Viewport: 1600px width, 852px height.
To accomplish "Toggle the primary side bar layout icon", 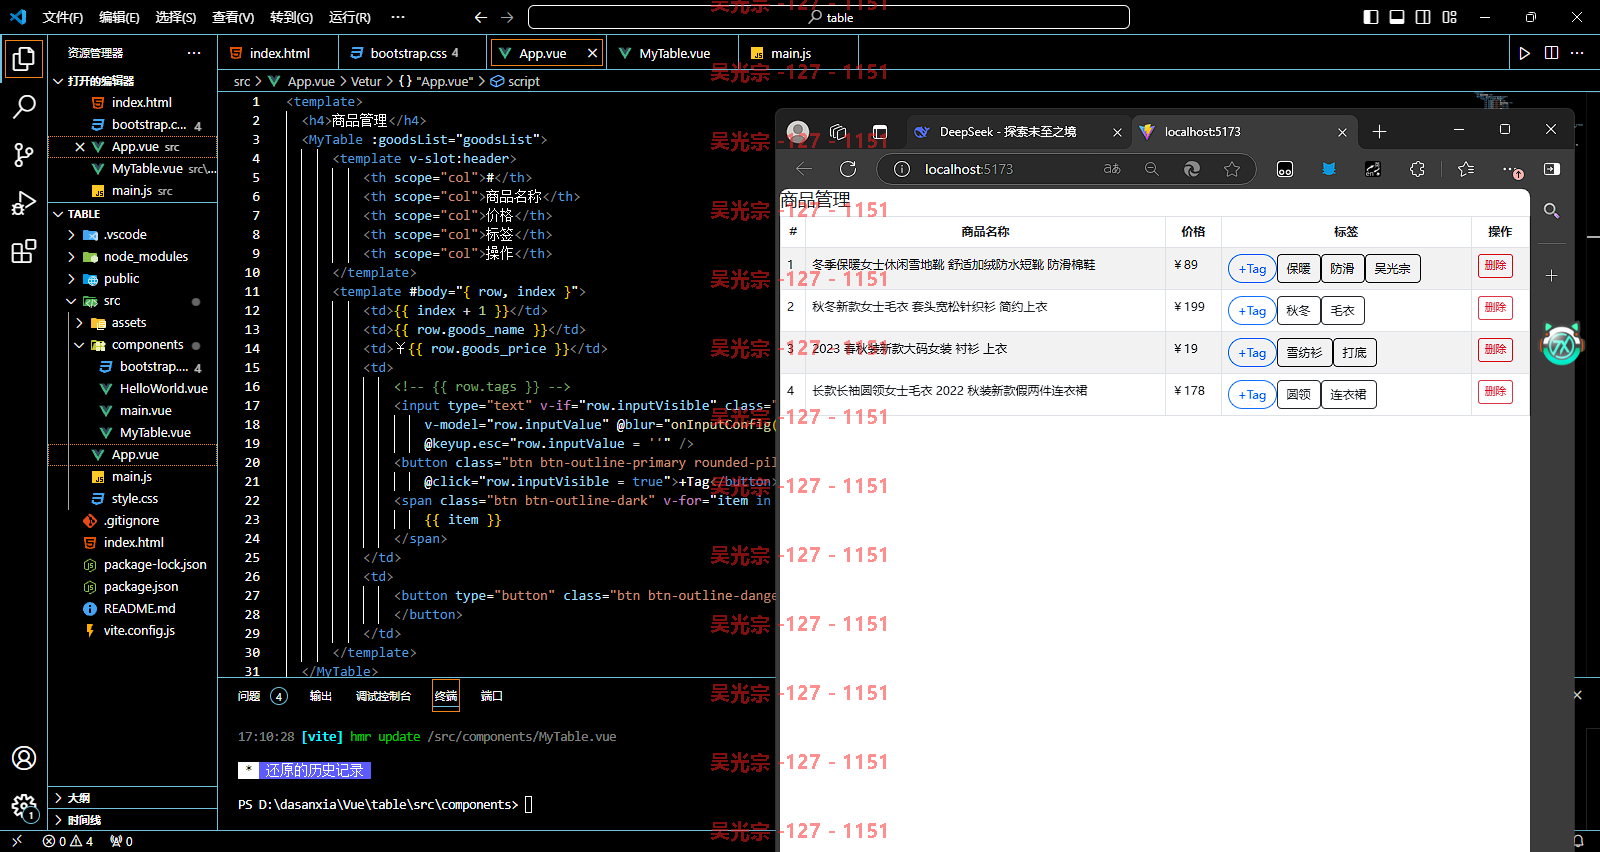I will point(1371,17).
